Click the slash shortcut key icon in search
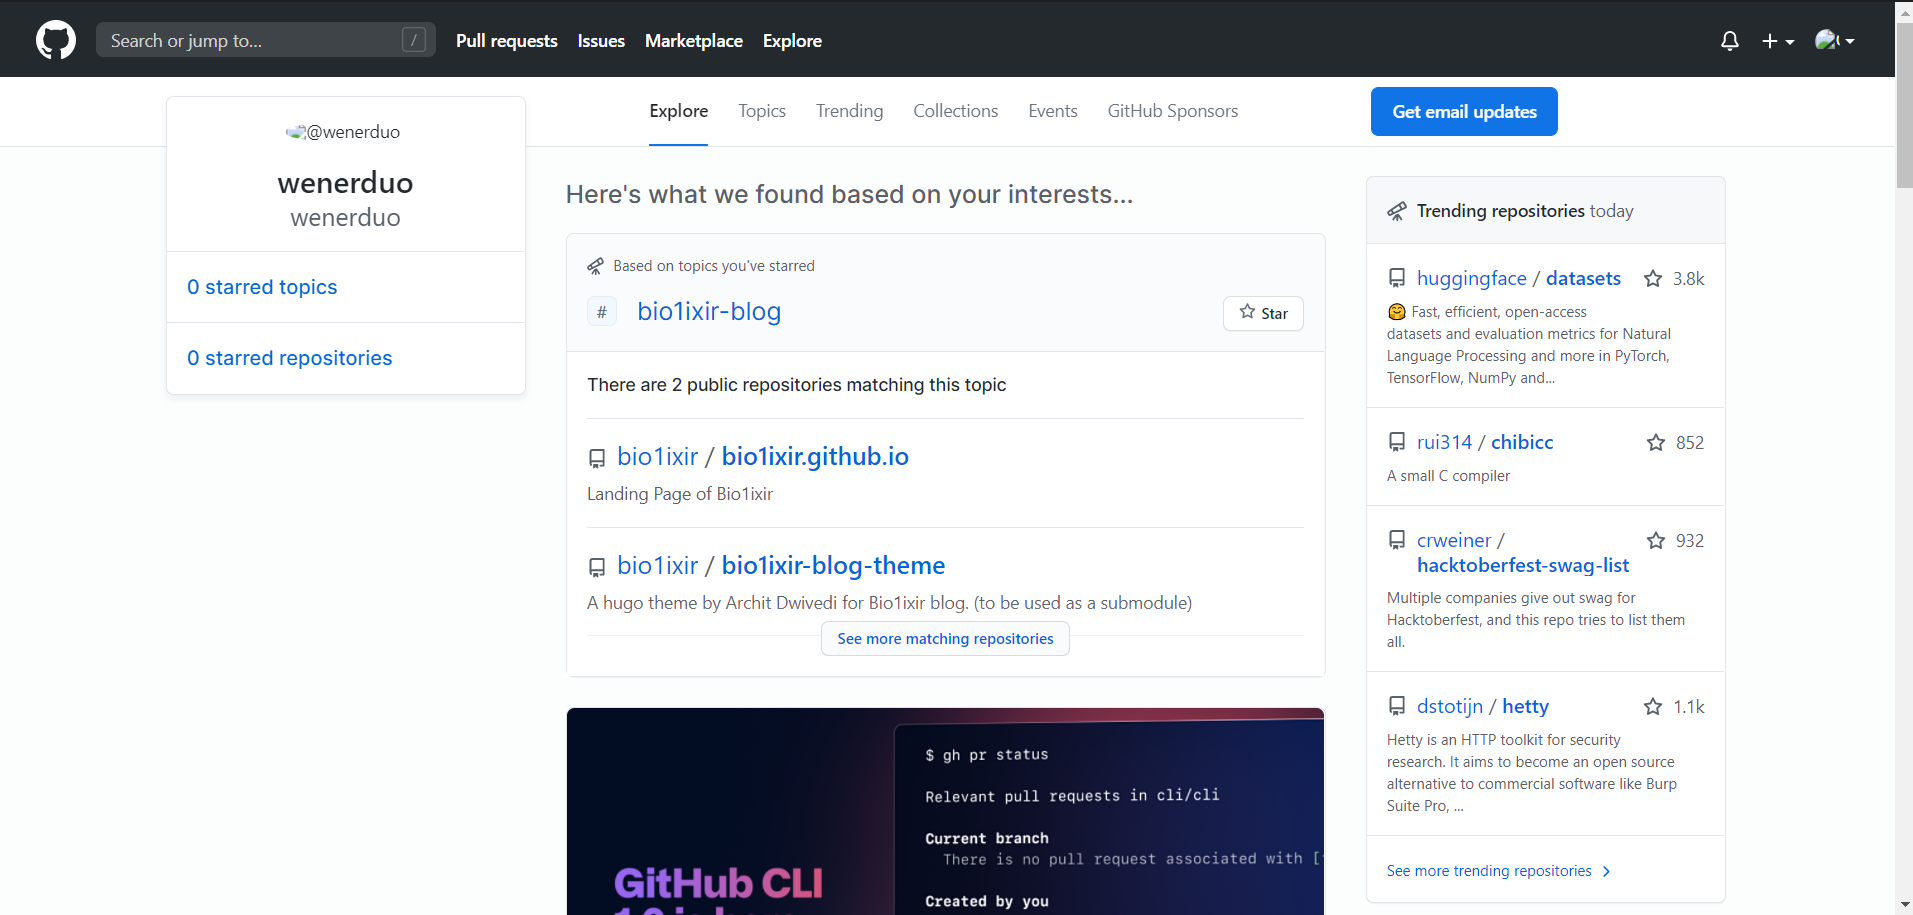Screen dimensions: 1913x915 pyautogui.click(x=414, y=40)
